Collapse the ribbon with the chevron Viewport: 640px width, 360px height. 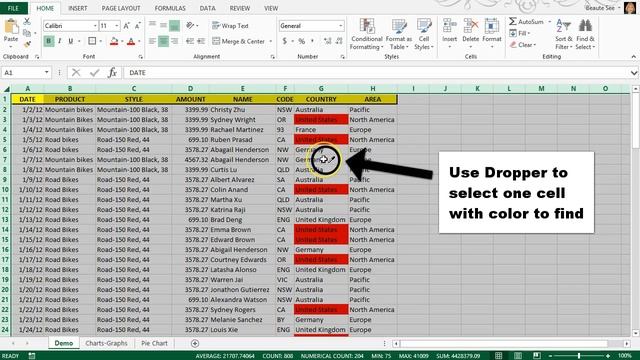click(633, 57)
